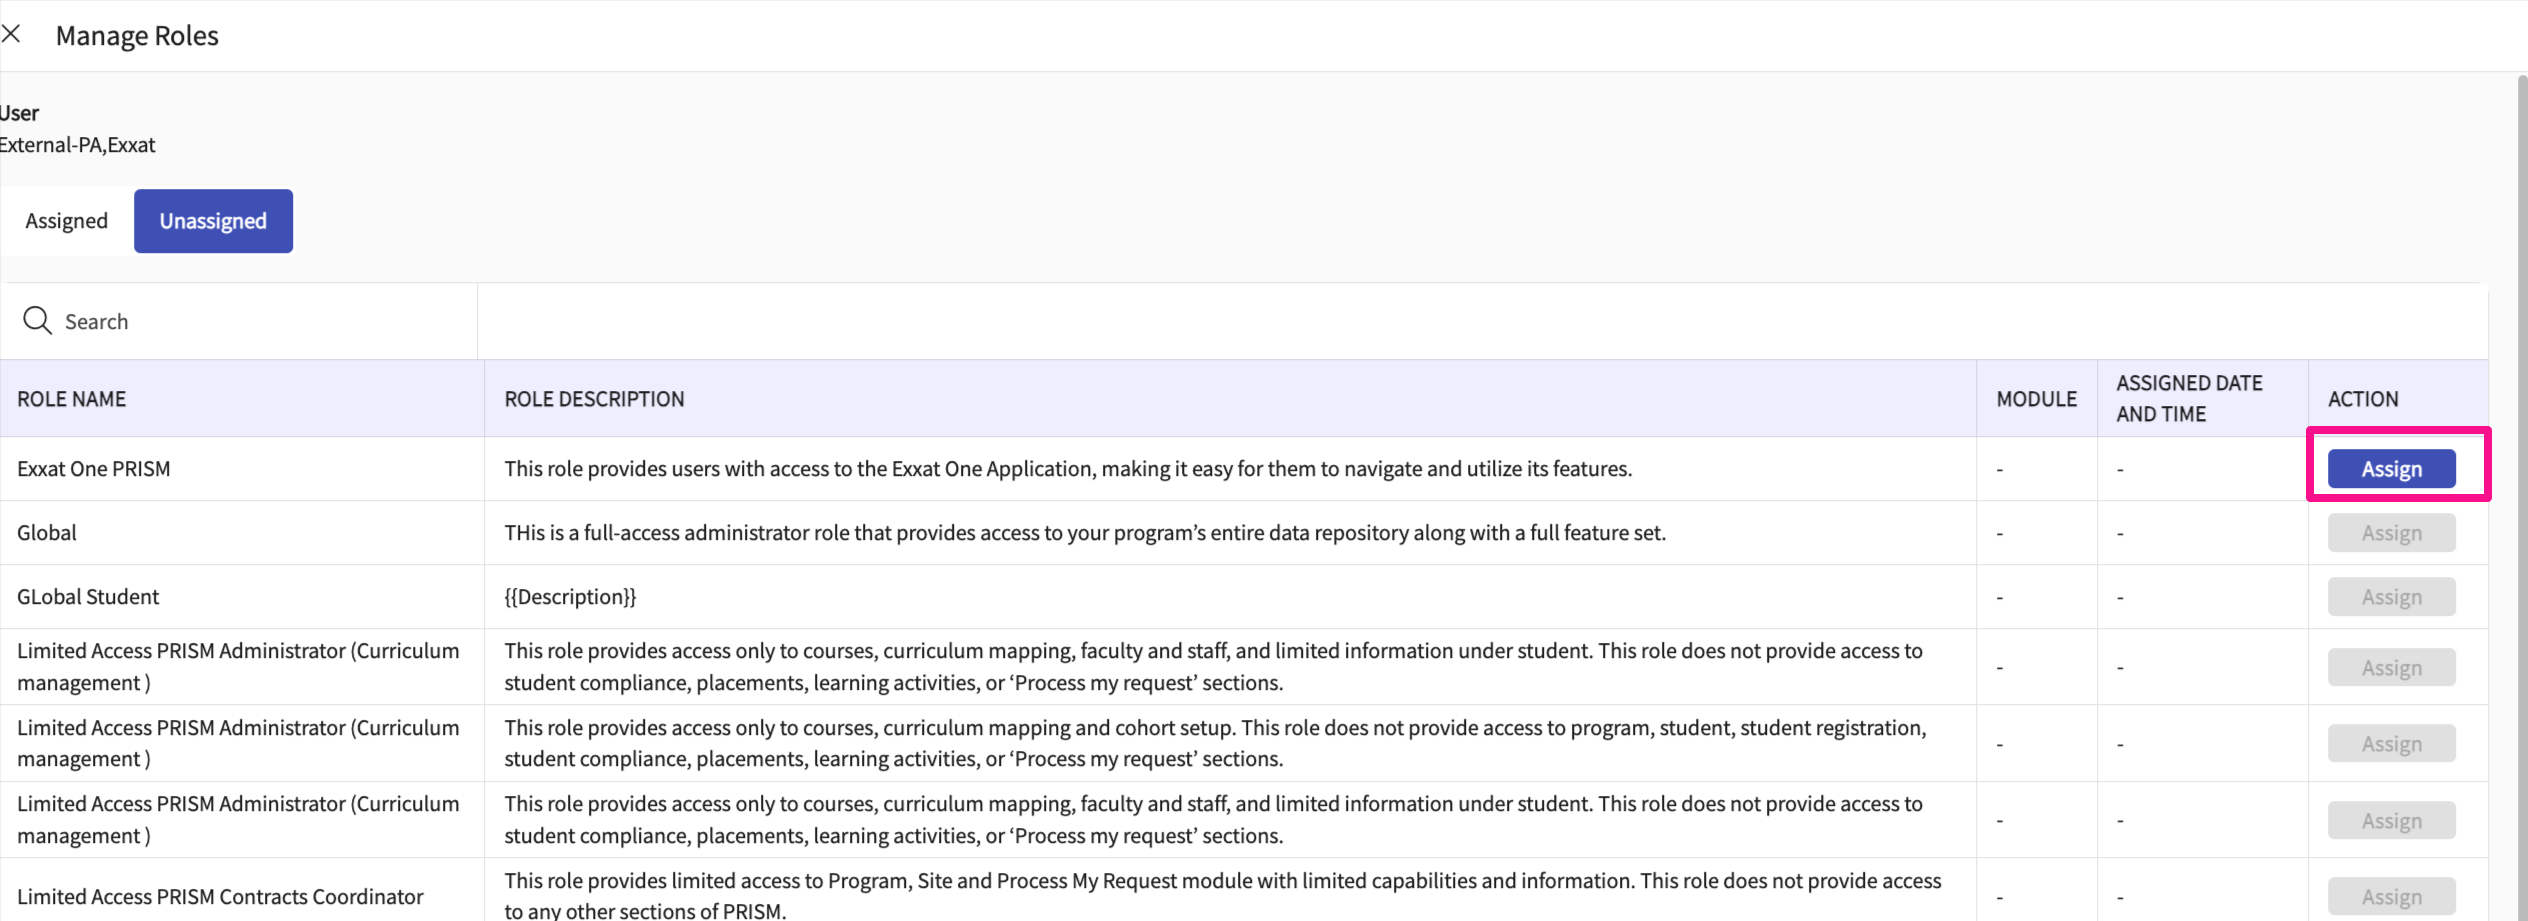Select the Assigned Date and Time header

point(2188,398)
